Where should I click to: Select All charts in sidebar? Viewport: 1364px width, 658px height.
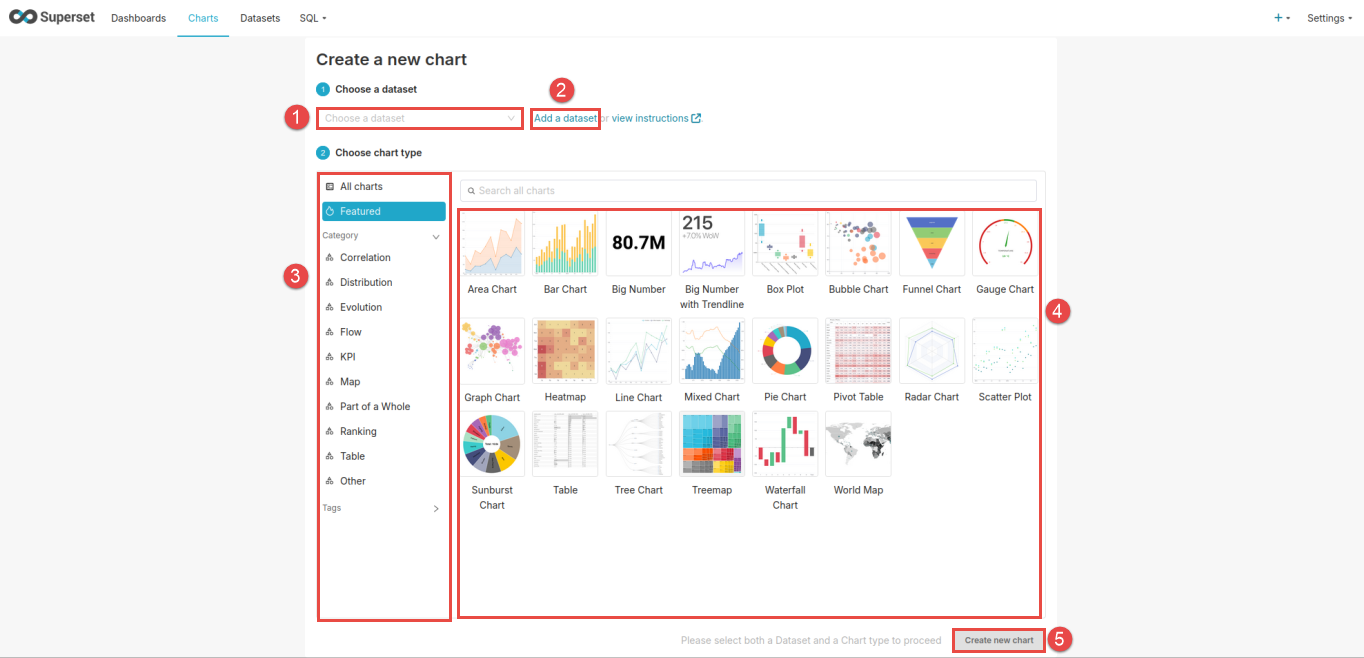point(384,187)
